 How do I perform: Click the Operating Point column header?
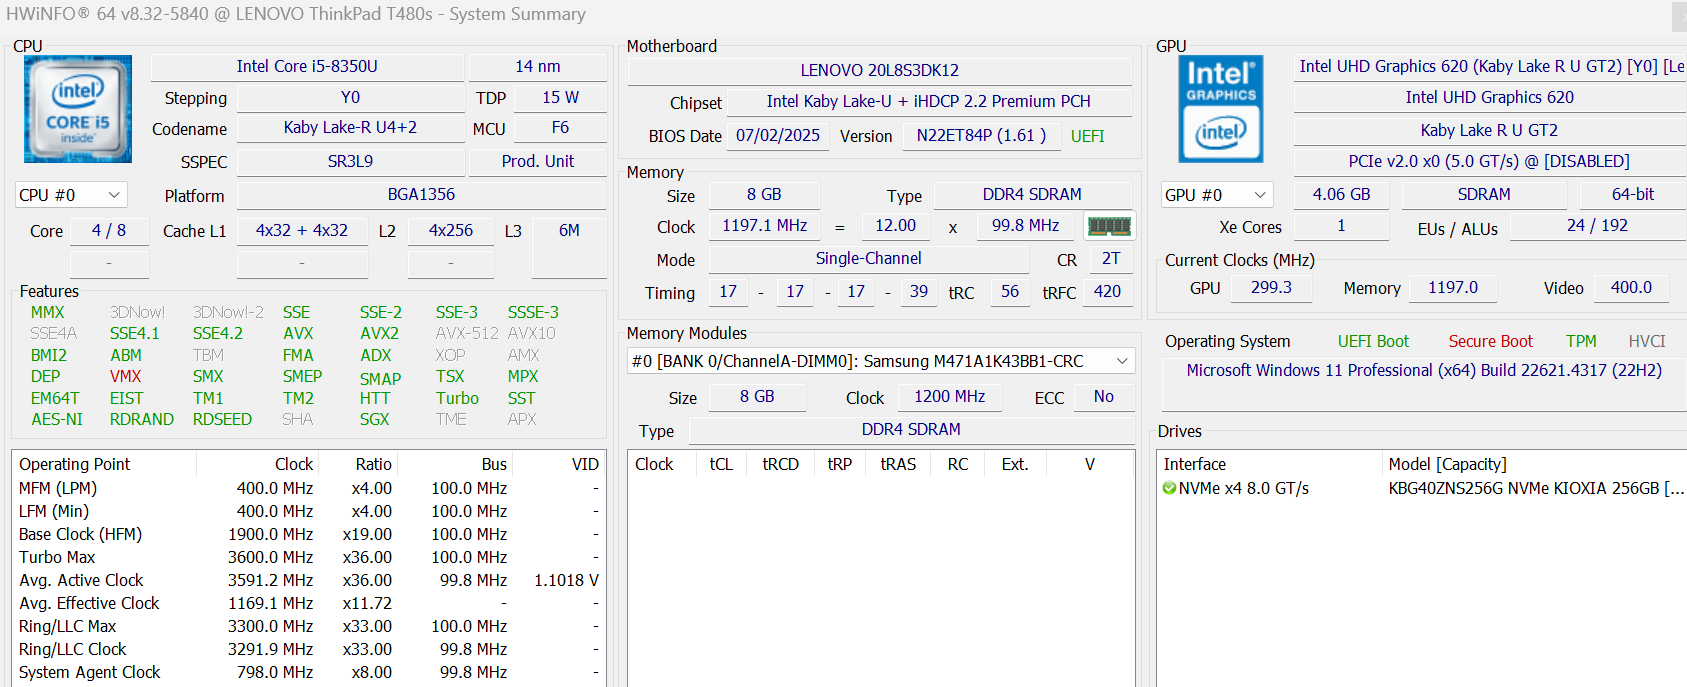[x=75, y=464]
